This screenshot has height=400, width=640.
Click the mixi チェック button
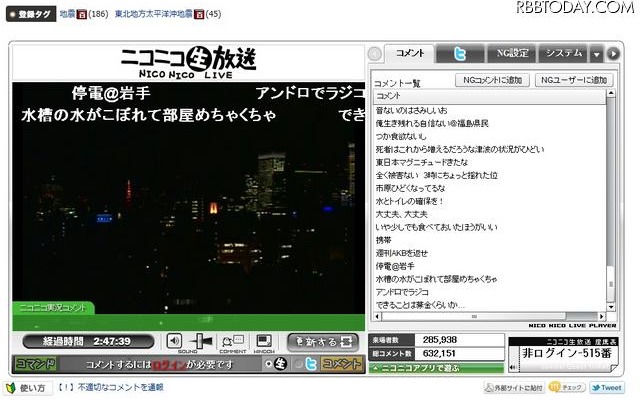coord(567,387)
